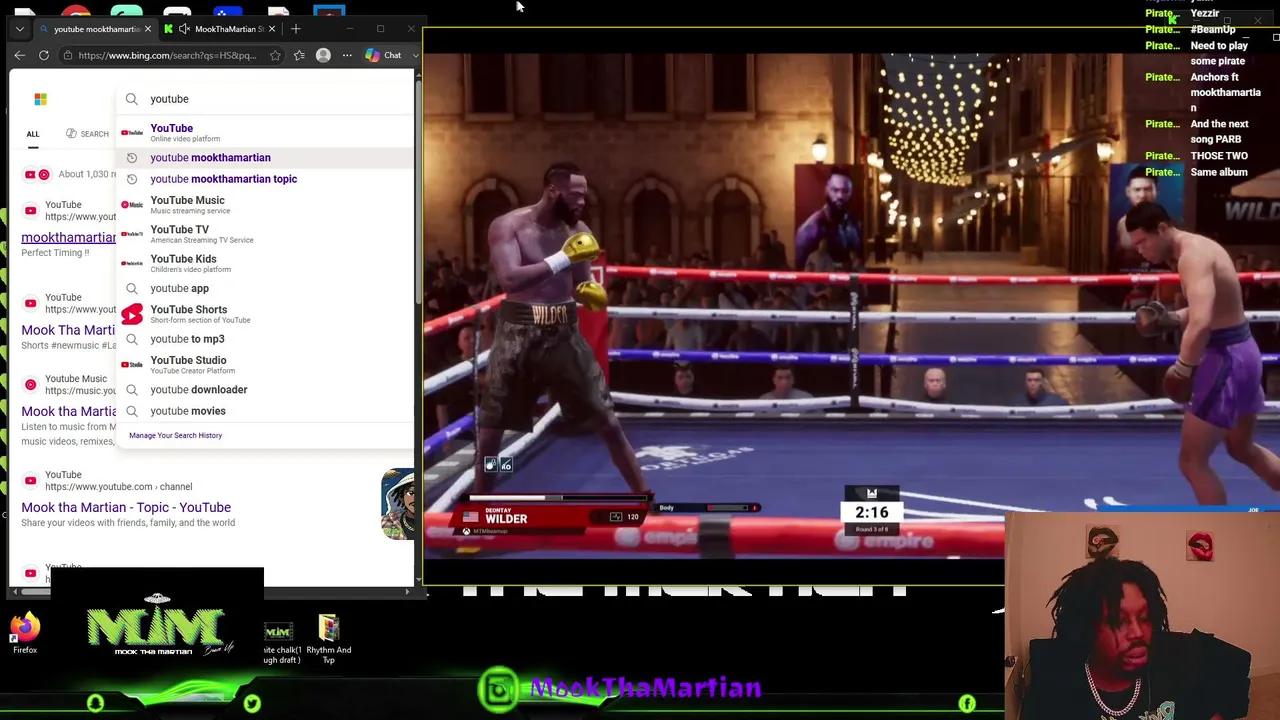Choose suggestion youtube mookthamartian
The height and width of the screenshot is (720, 1280).
coord(265,157)
